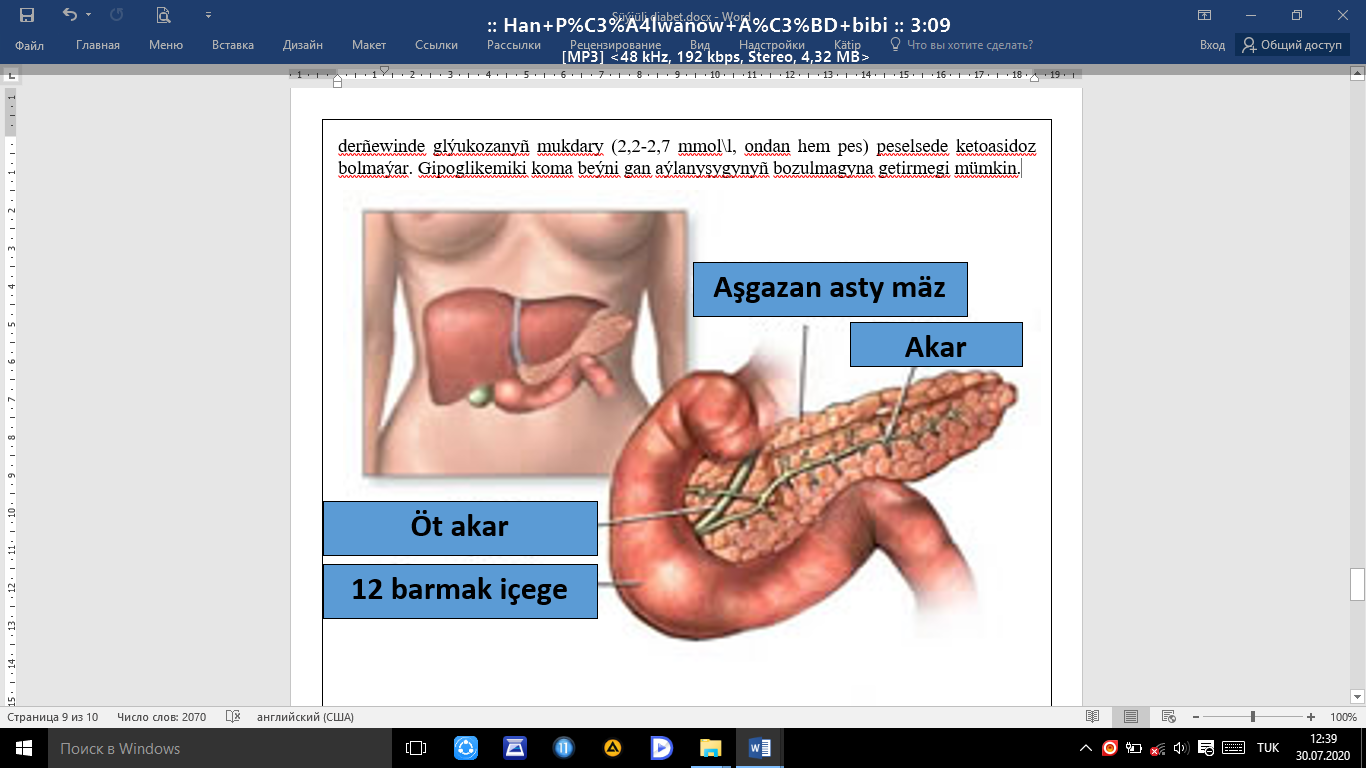
Task: Click the Общий доступ share button
Action: click(1292, 45)
